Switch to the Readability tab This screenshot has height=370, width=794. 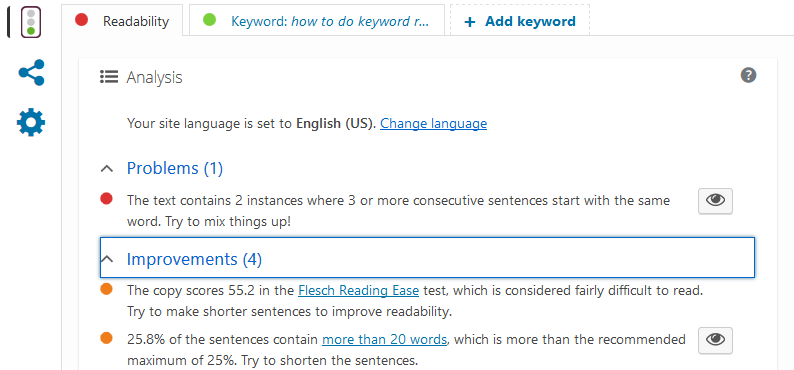[x=122, y=20]
